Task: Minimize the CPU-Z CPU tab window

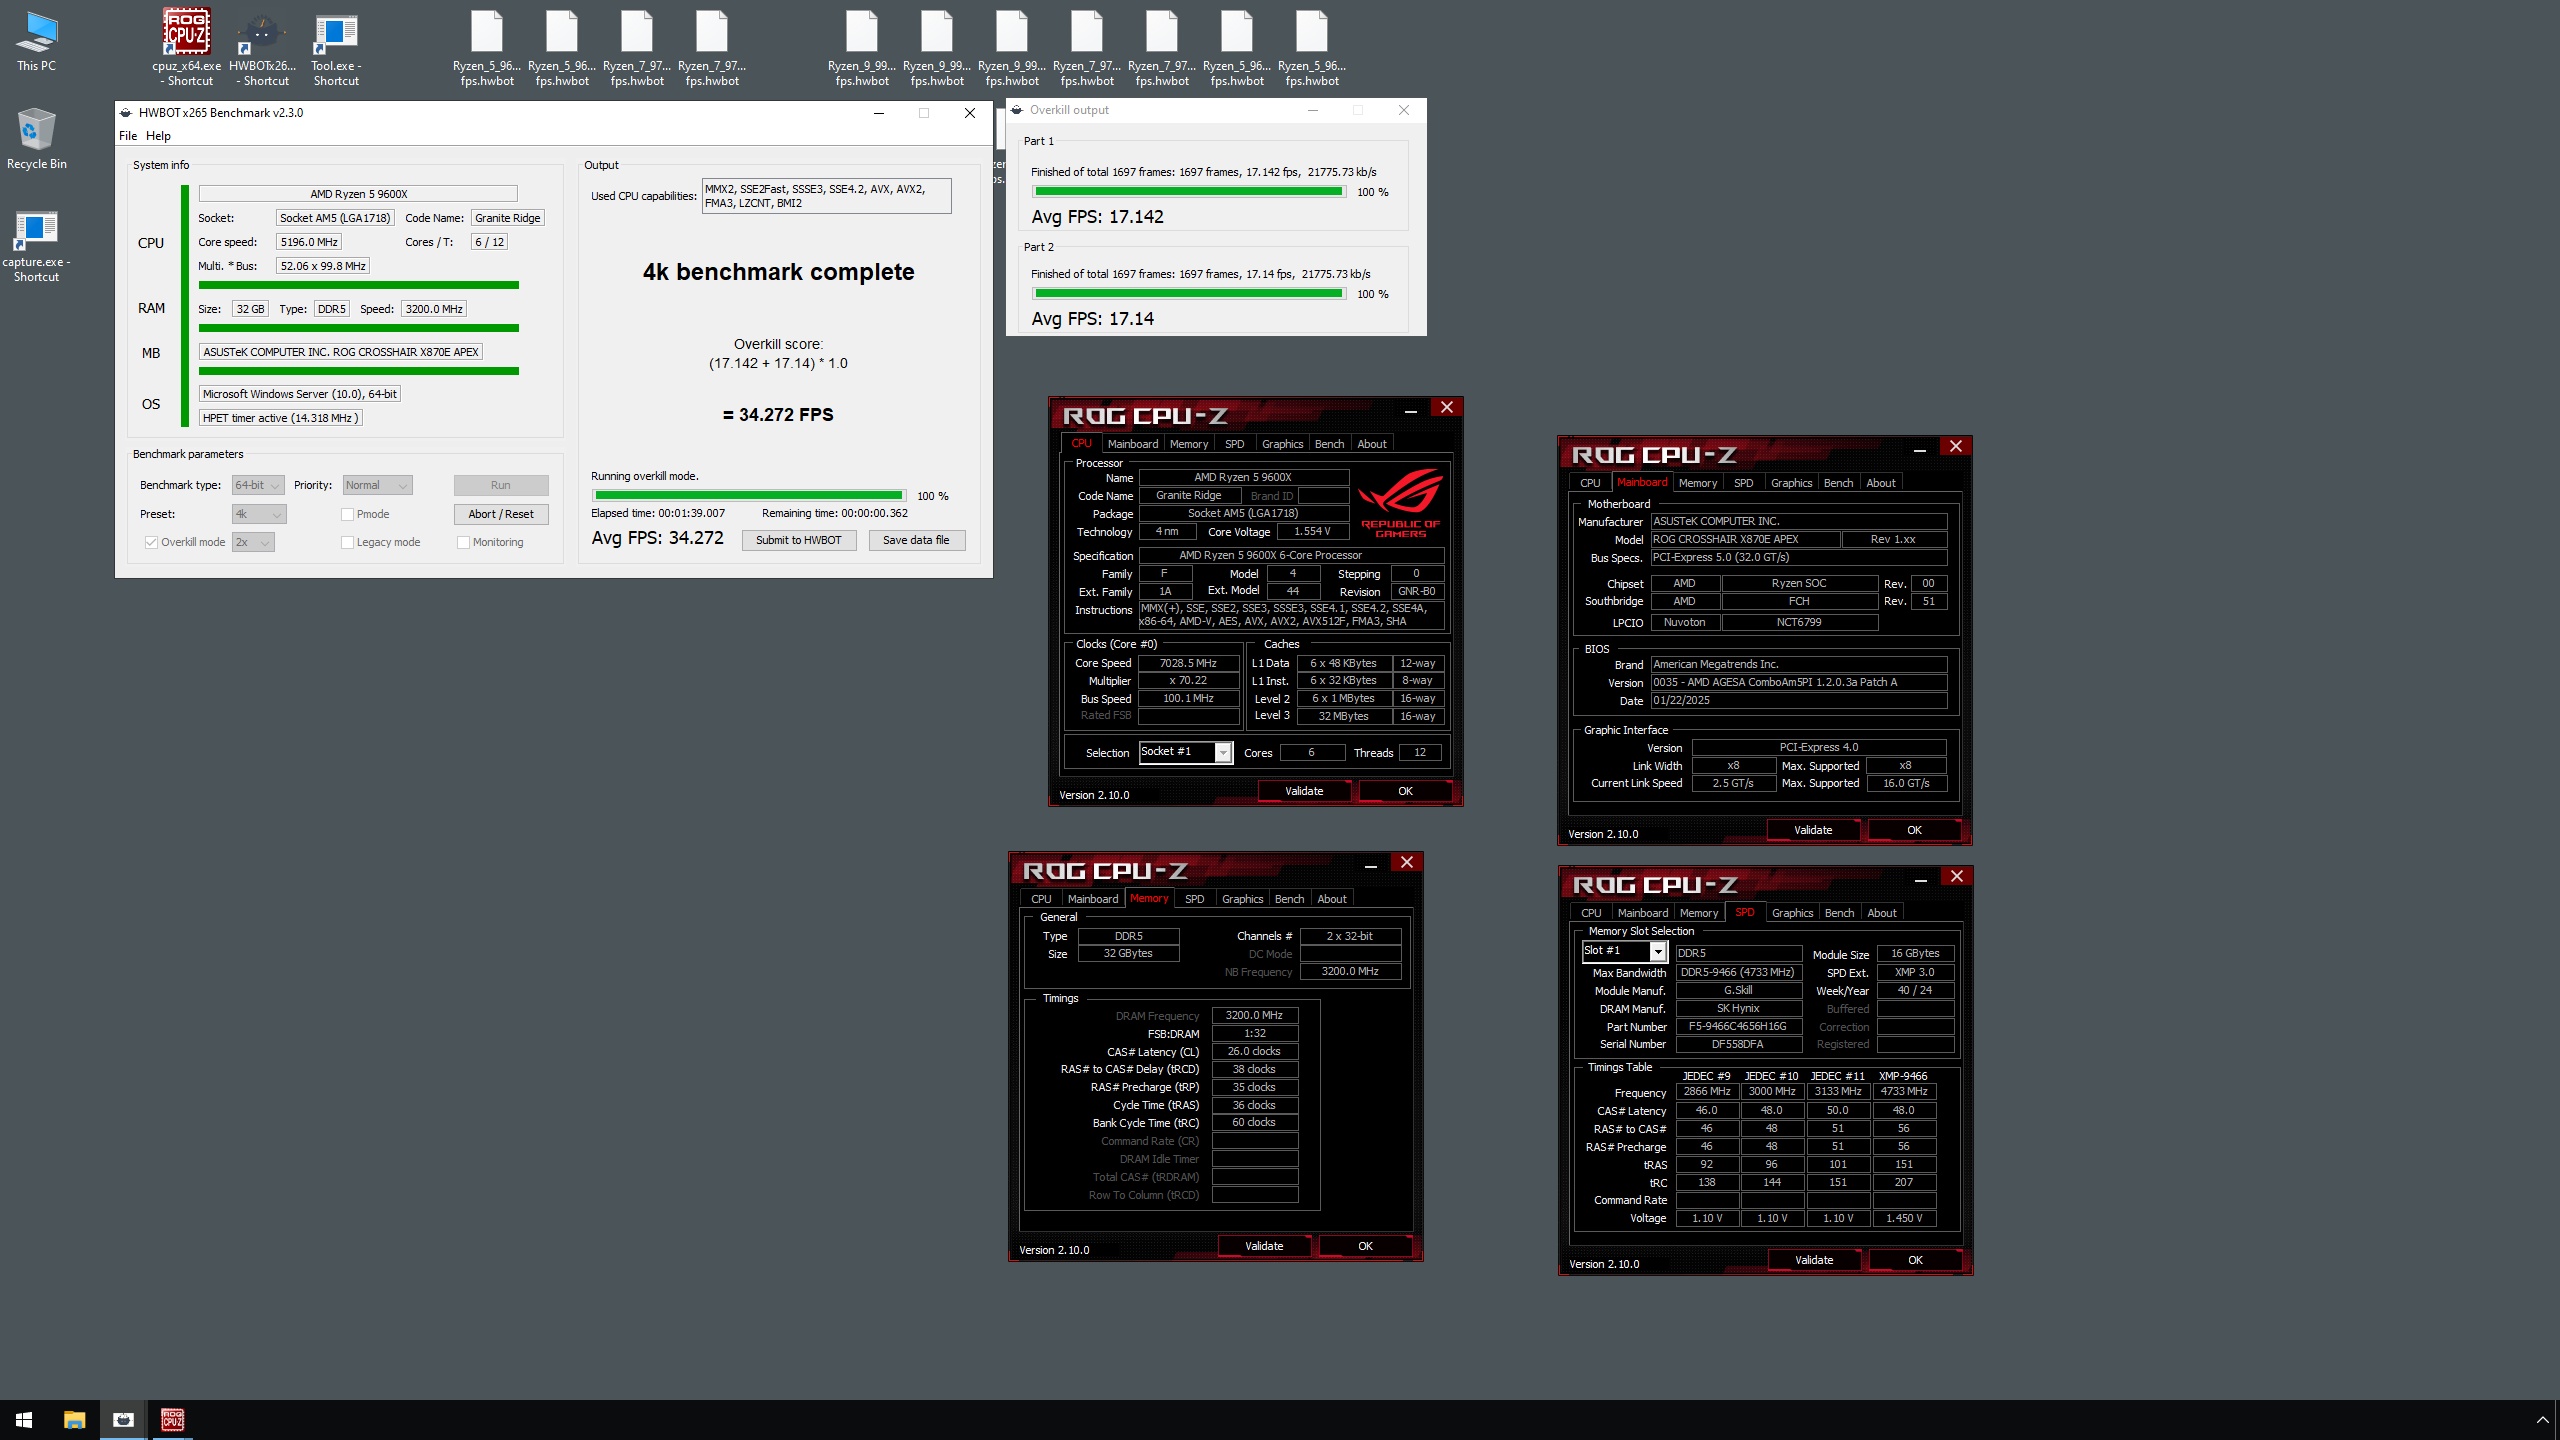Action: 1411,408
